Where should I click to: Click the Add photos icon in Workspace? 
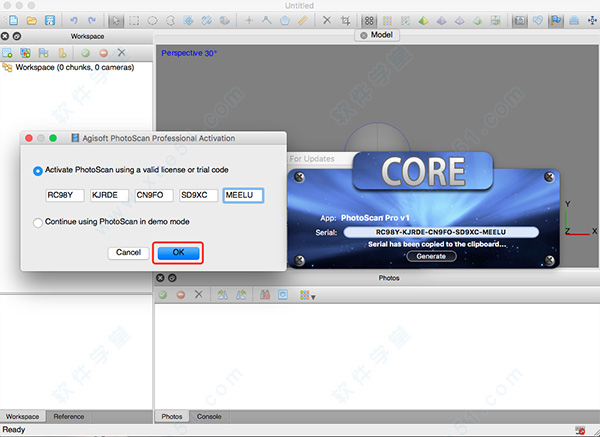26,53
